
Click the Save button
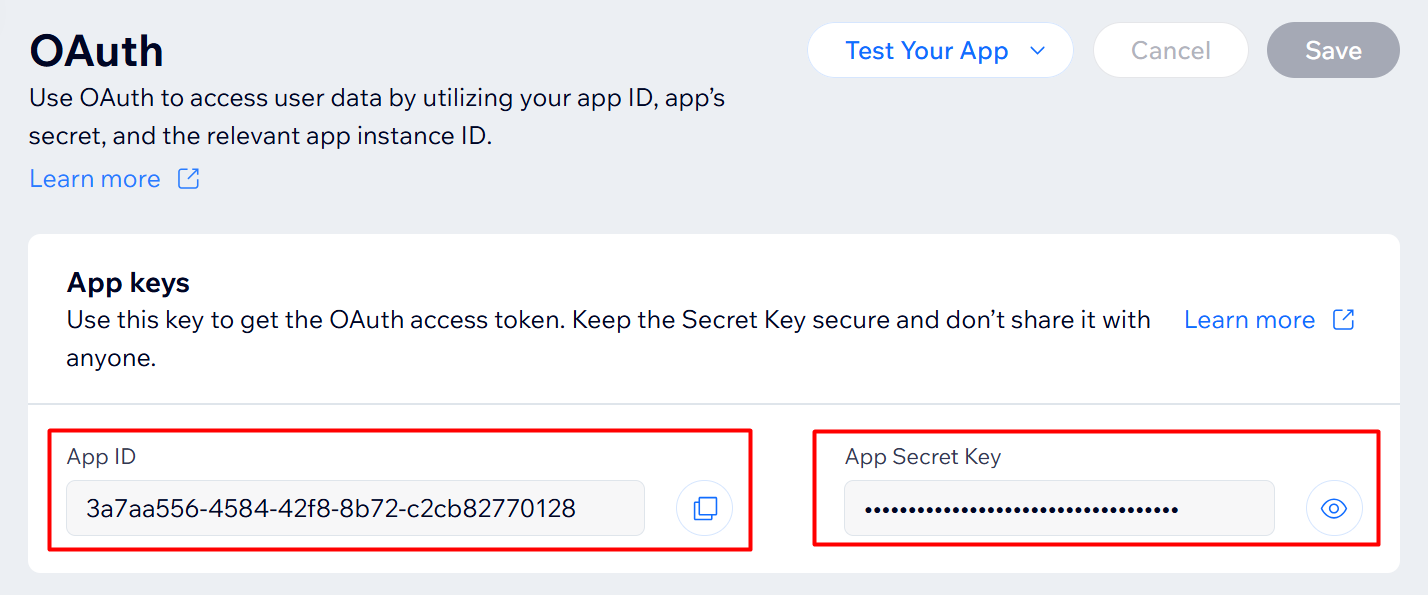[1333, 51]
